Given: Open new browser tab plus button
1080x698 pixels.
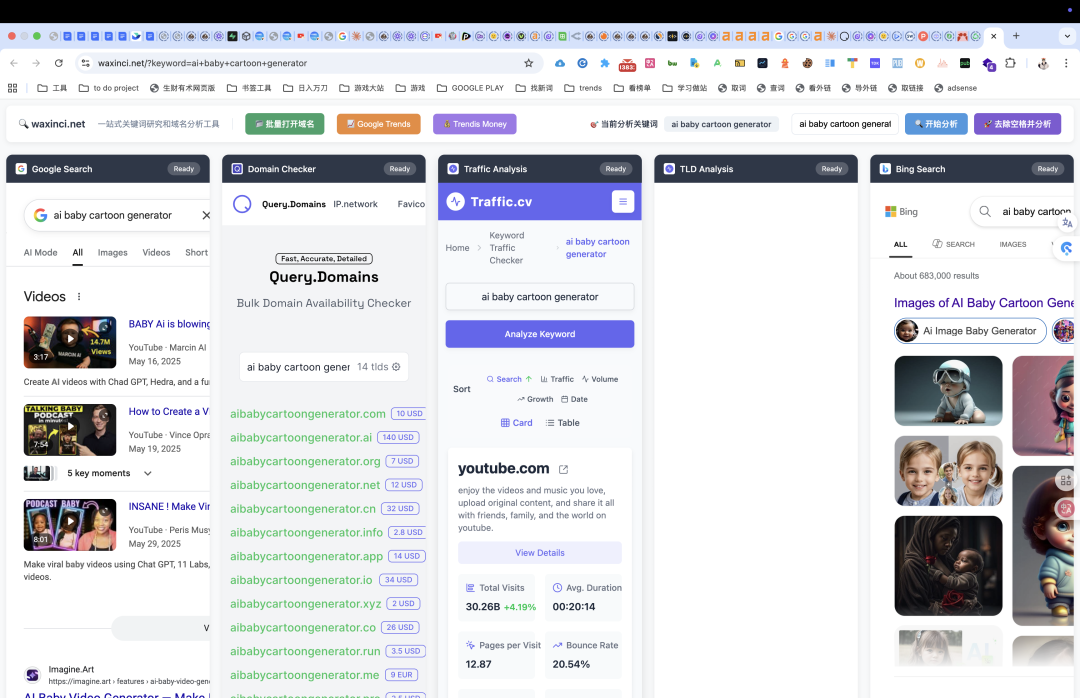Looking at the screenshot, I should (x=1016, y=36).
